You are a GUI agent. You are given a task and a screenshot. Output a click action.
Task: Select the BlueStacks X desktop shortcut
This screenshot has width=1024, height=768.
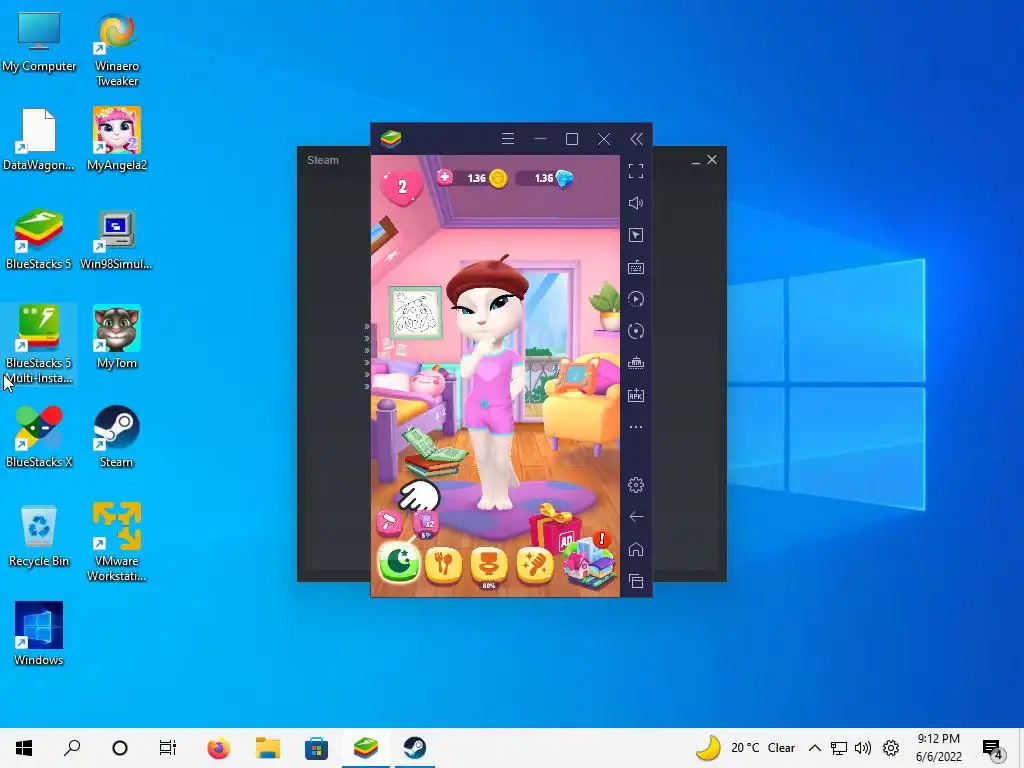39,436
